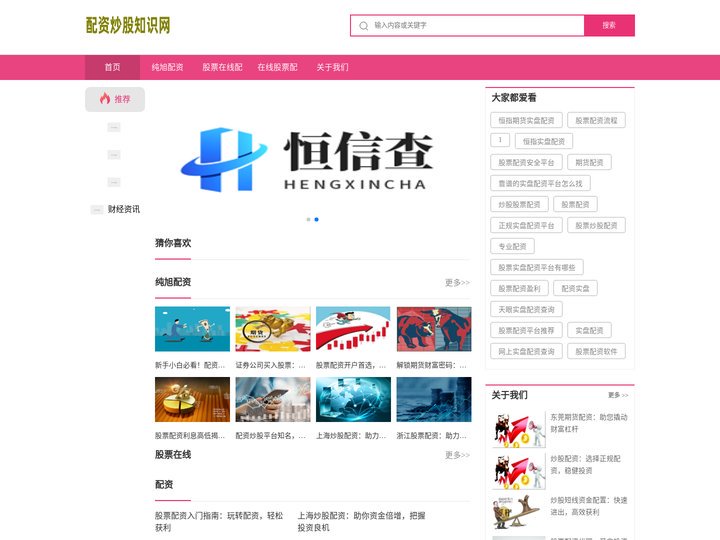This screenshot has height=540, width=720.
Task: Click the 股票配资平台推荐 tag
Action: (x=526, y=331)
